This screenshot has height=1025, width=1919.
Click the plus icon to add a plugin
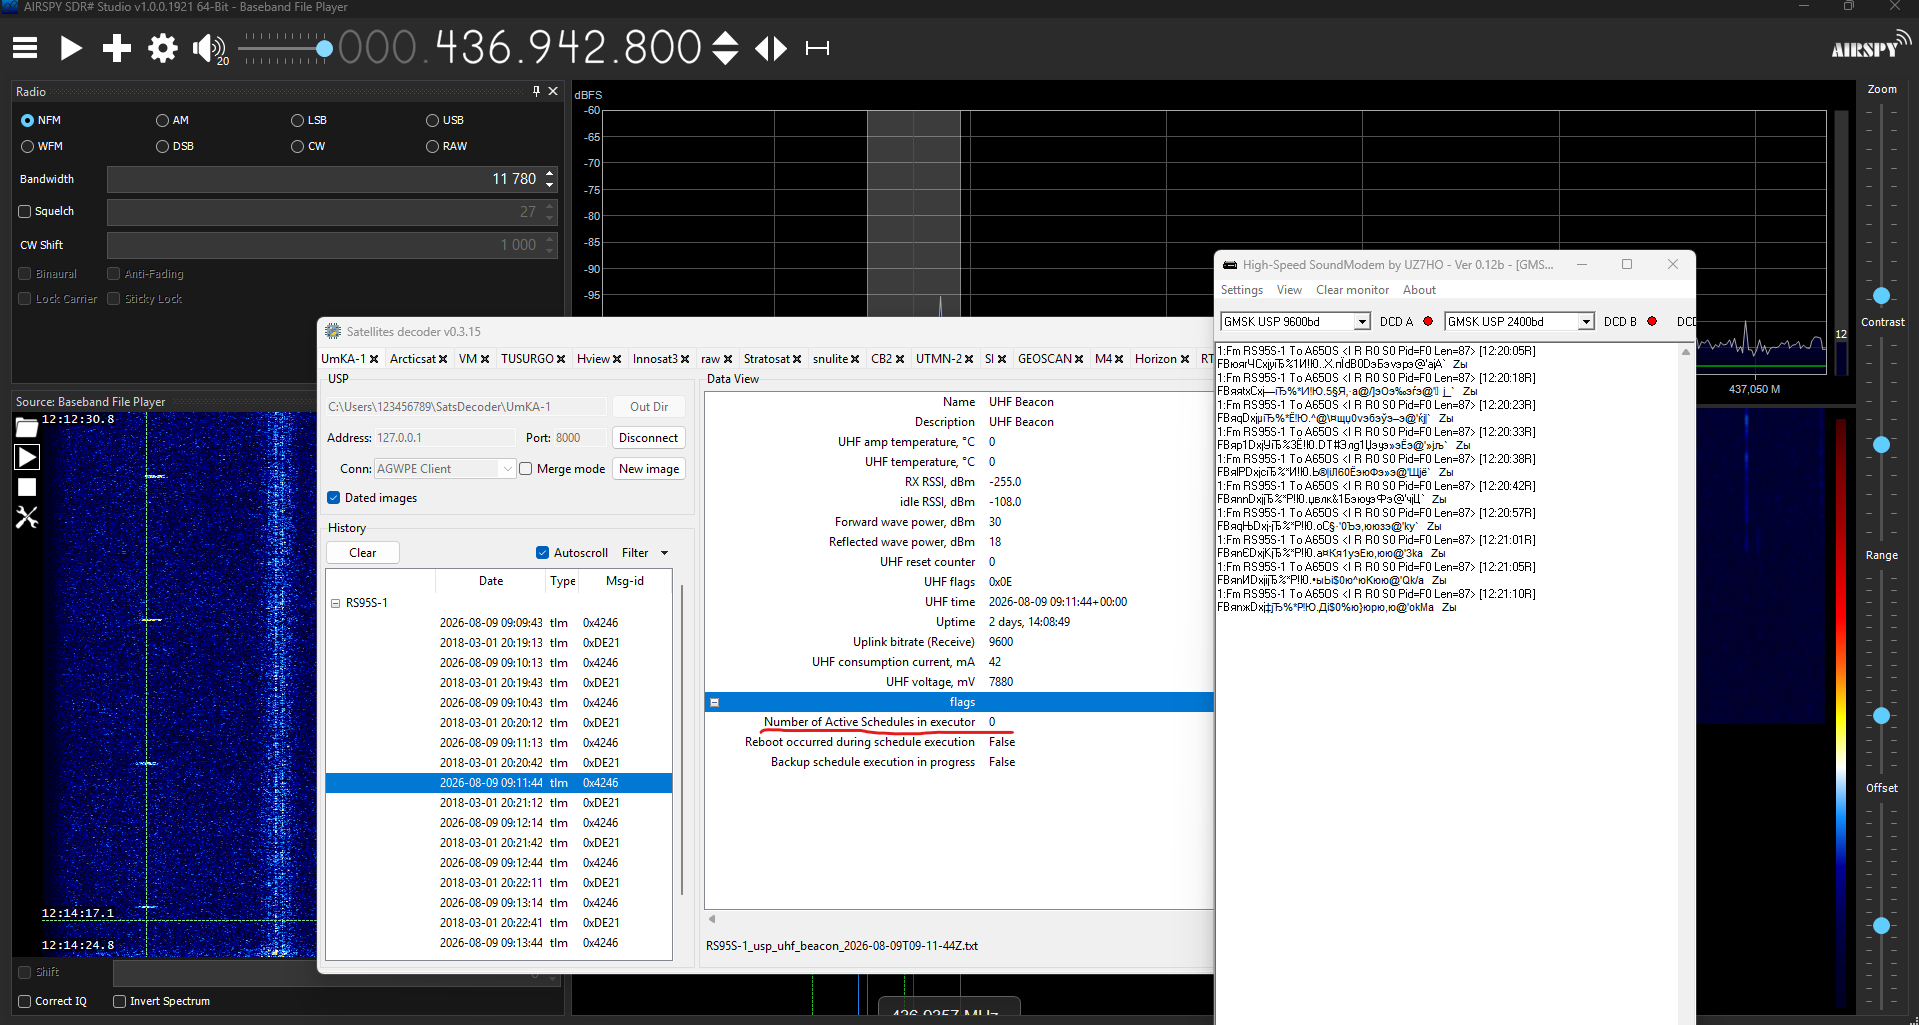click(x=117, y=48)
